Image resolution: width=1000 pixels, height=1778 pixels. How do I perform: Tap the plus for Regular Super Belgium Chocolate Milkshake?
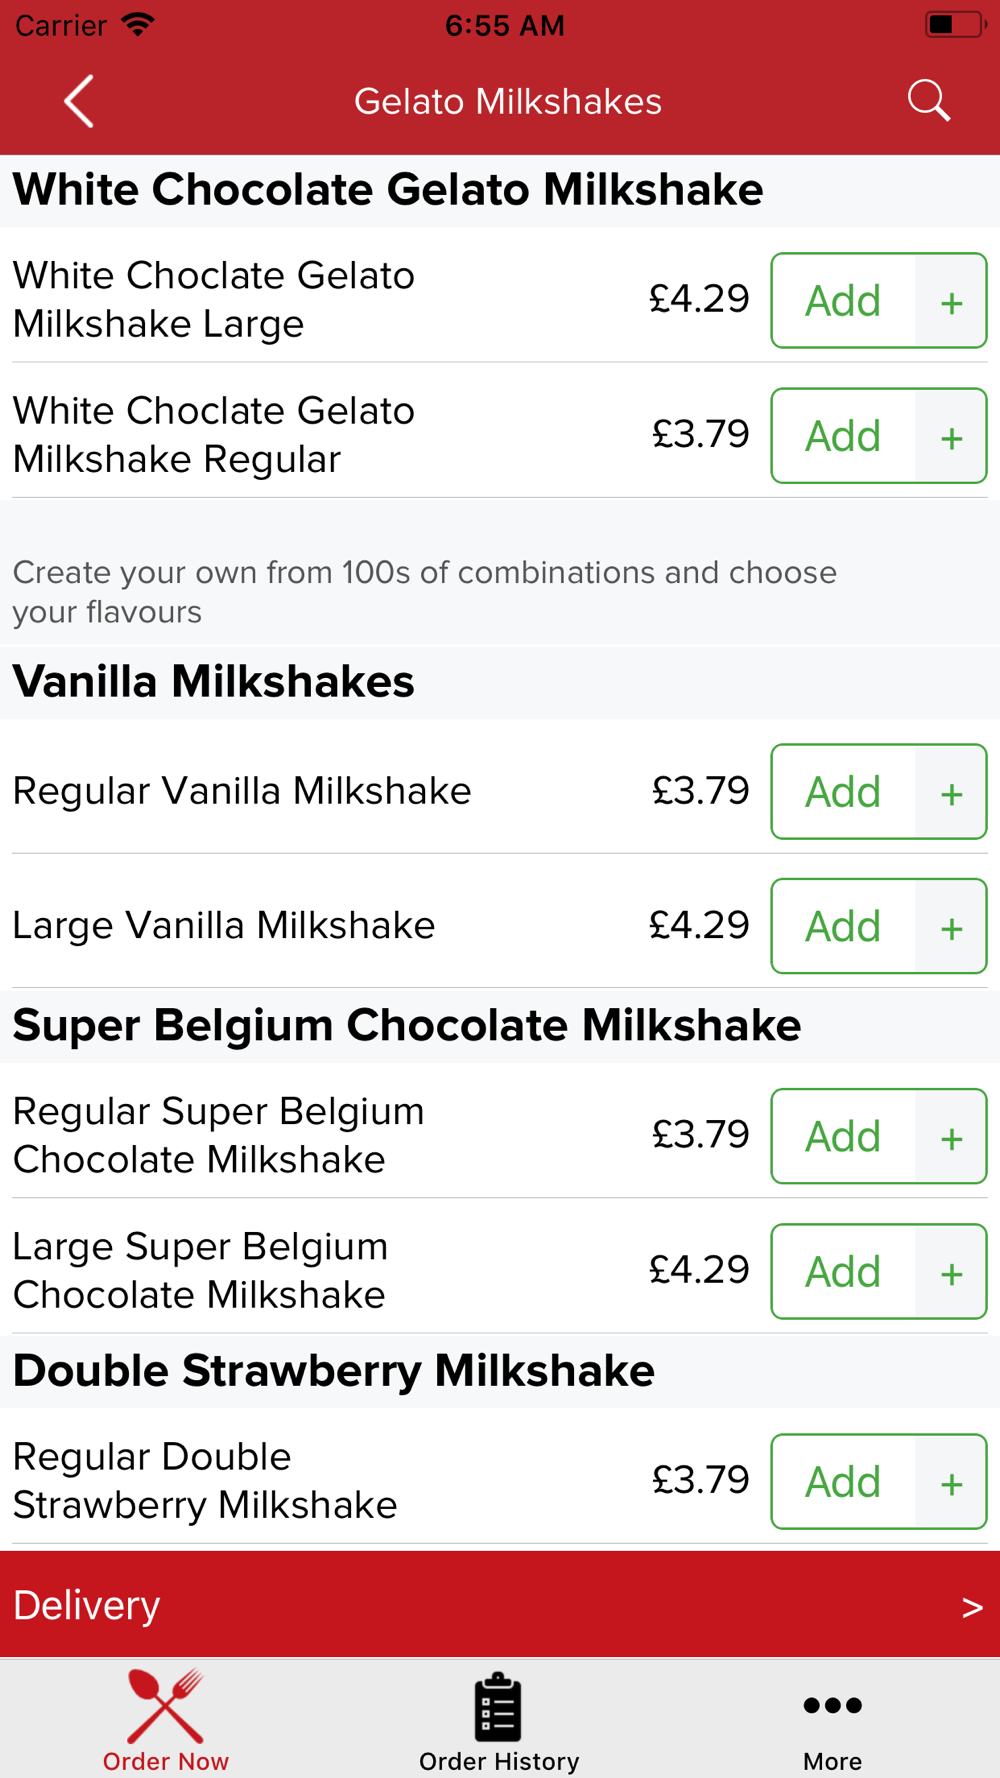951,1136
